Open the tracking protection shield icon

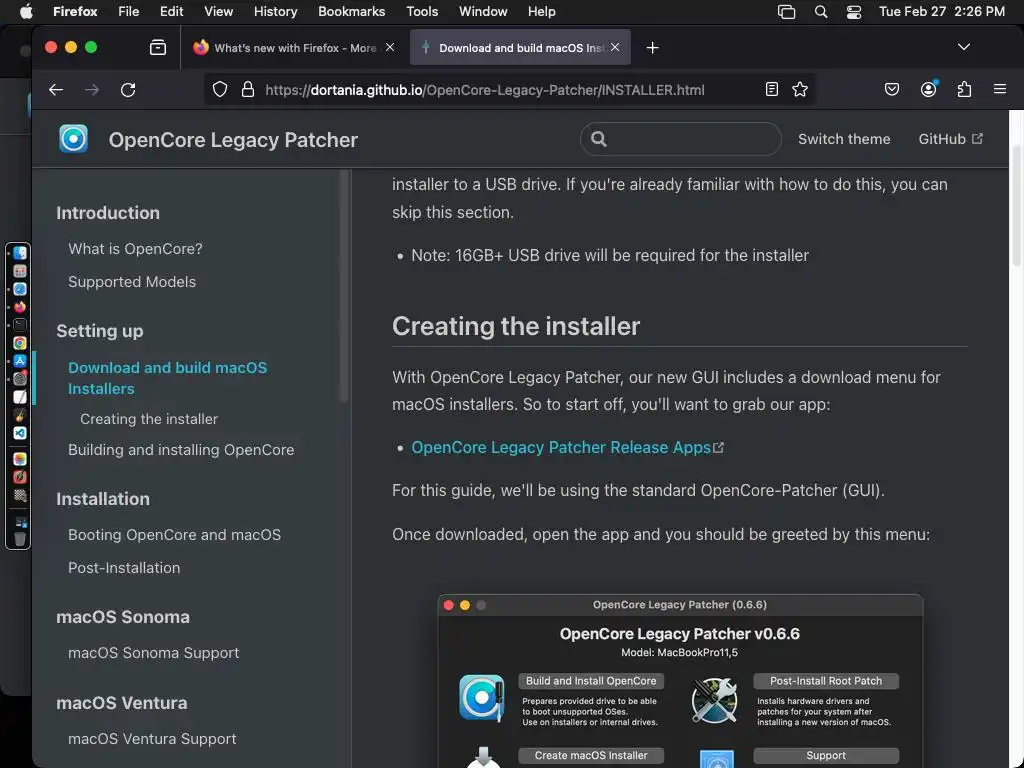(220, 89)
